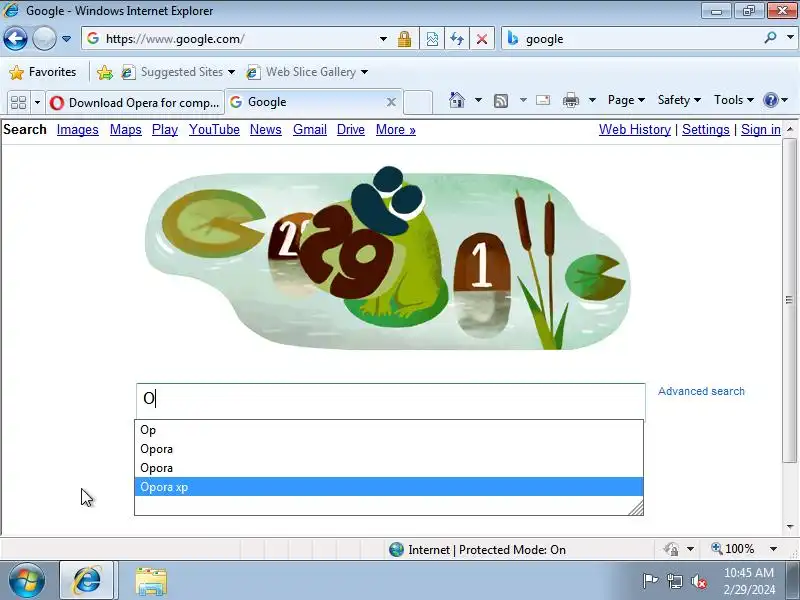Image resolution: width=800 pixels, height=600 pixels.
Task: Open the Page menu
Action: point(627,100)
